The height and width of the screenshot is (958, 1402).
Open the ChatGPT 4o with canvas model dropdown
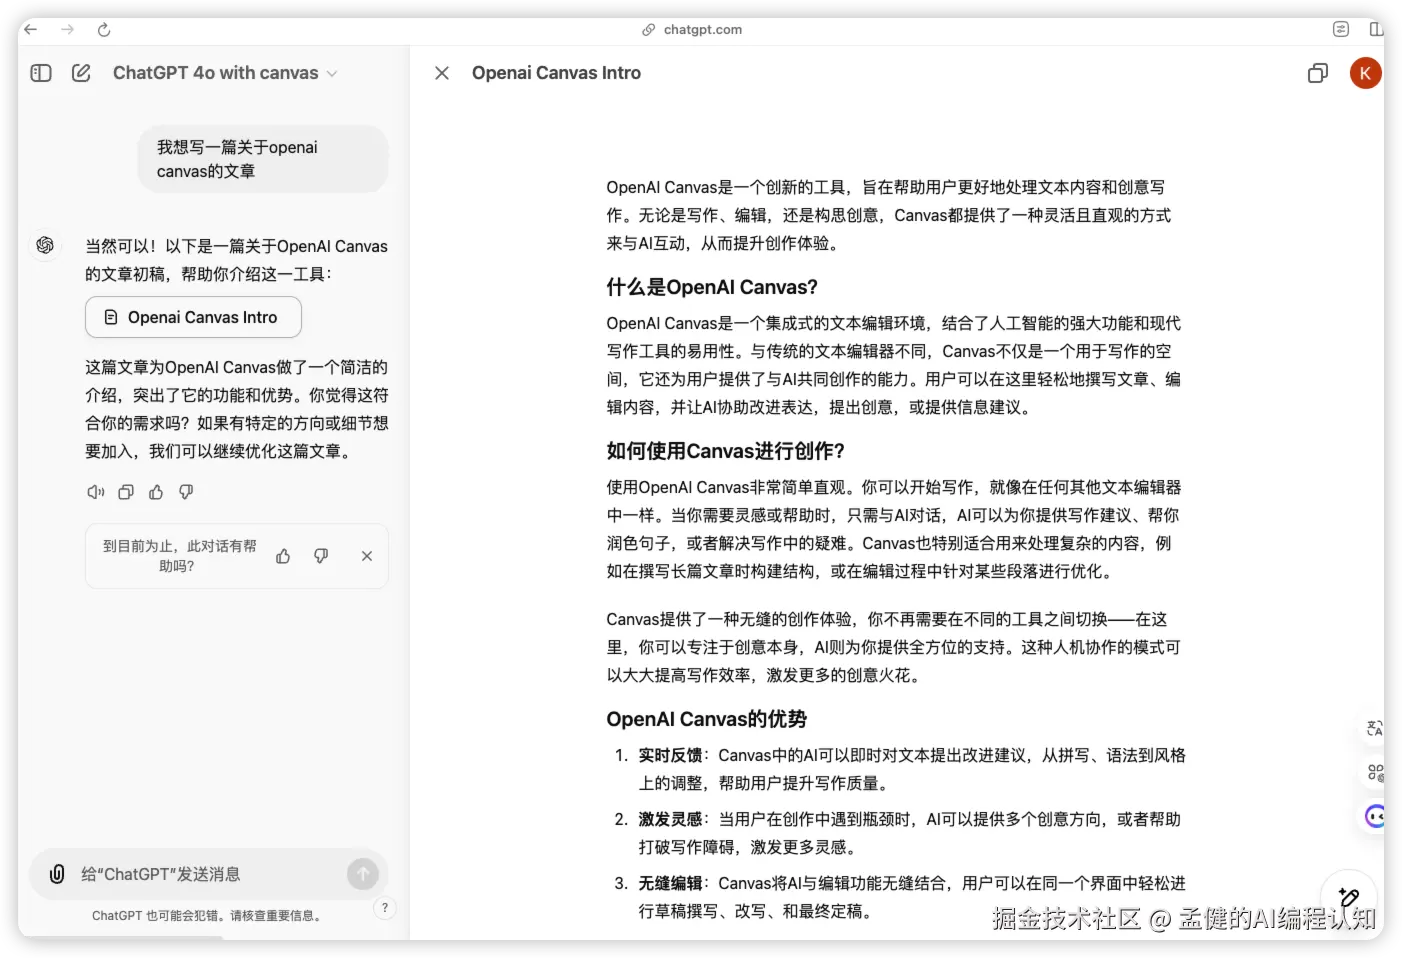coord(225,73)
